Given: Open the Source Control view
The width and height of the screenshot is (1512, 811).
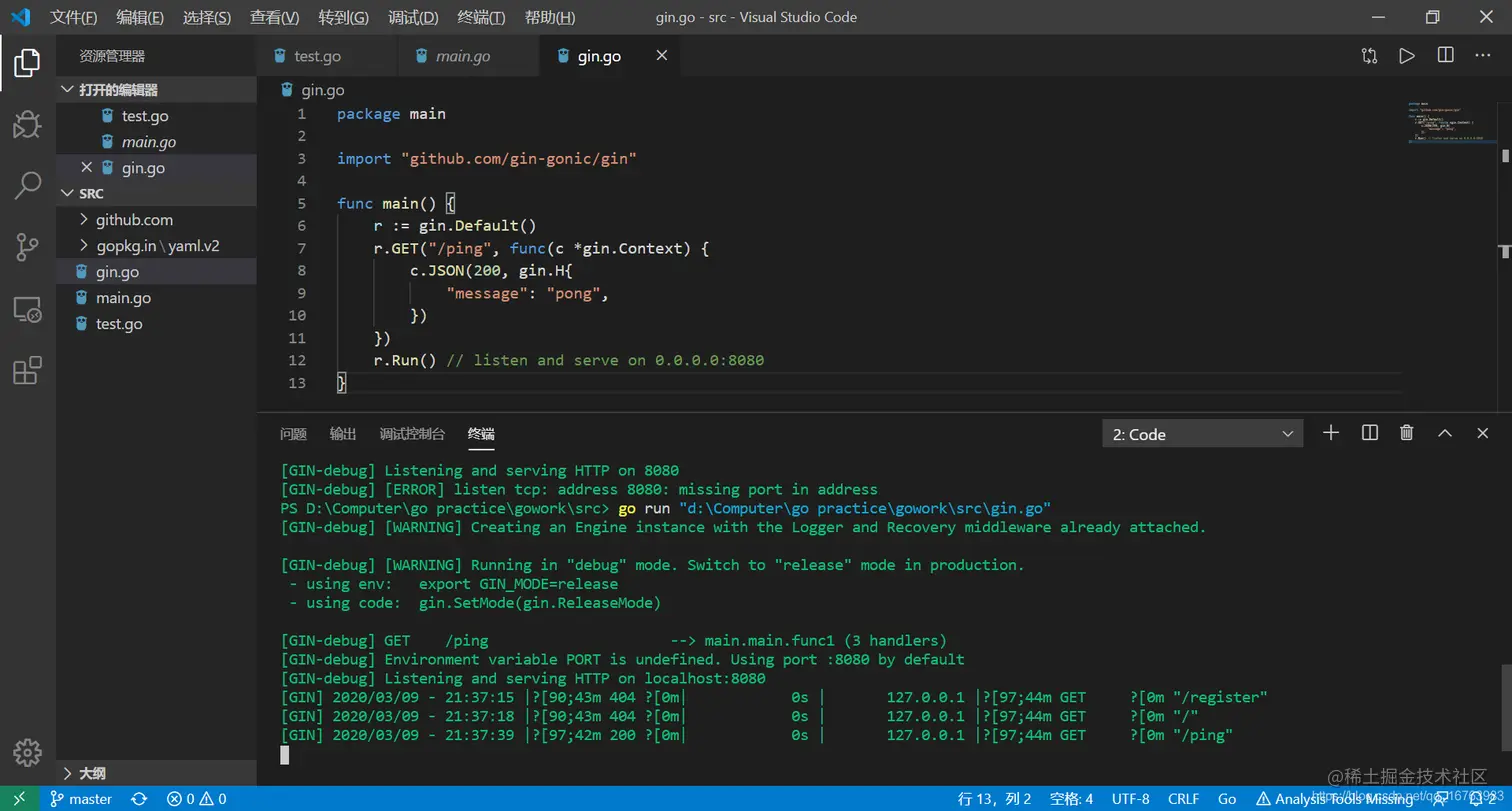Looking at the screenshot, I should 27,247.
